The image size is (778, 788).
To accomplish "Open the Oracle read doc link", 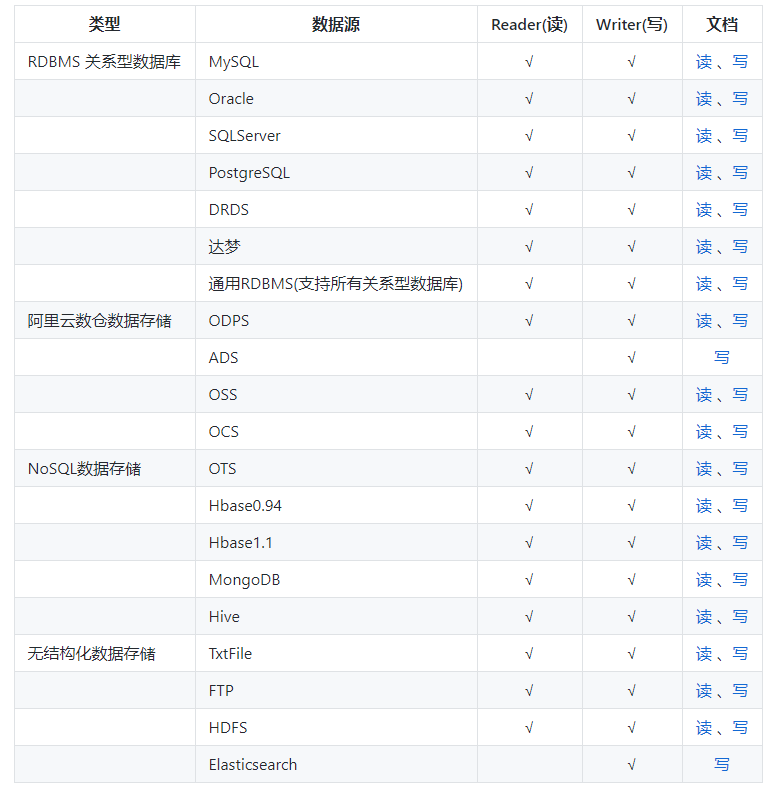I will 704,98.
